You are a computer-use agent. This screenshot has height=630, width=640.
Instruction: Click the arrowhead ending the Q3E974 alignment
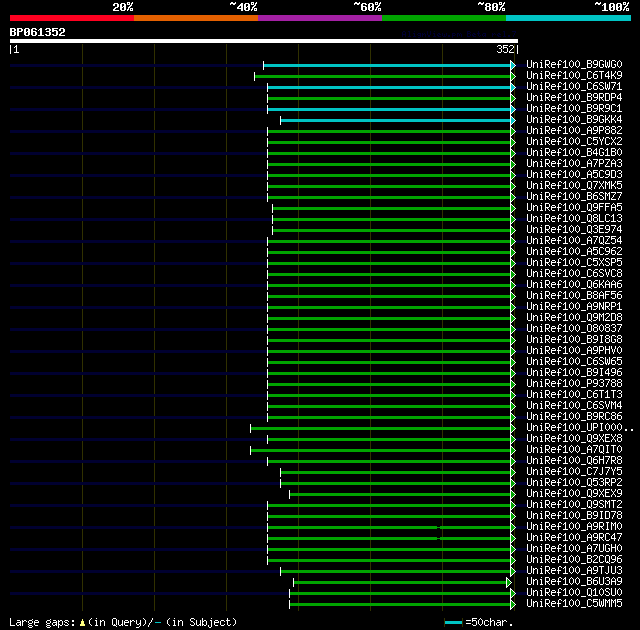[513, 231]
